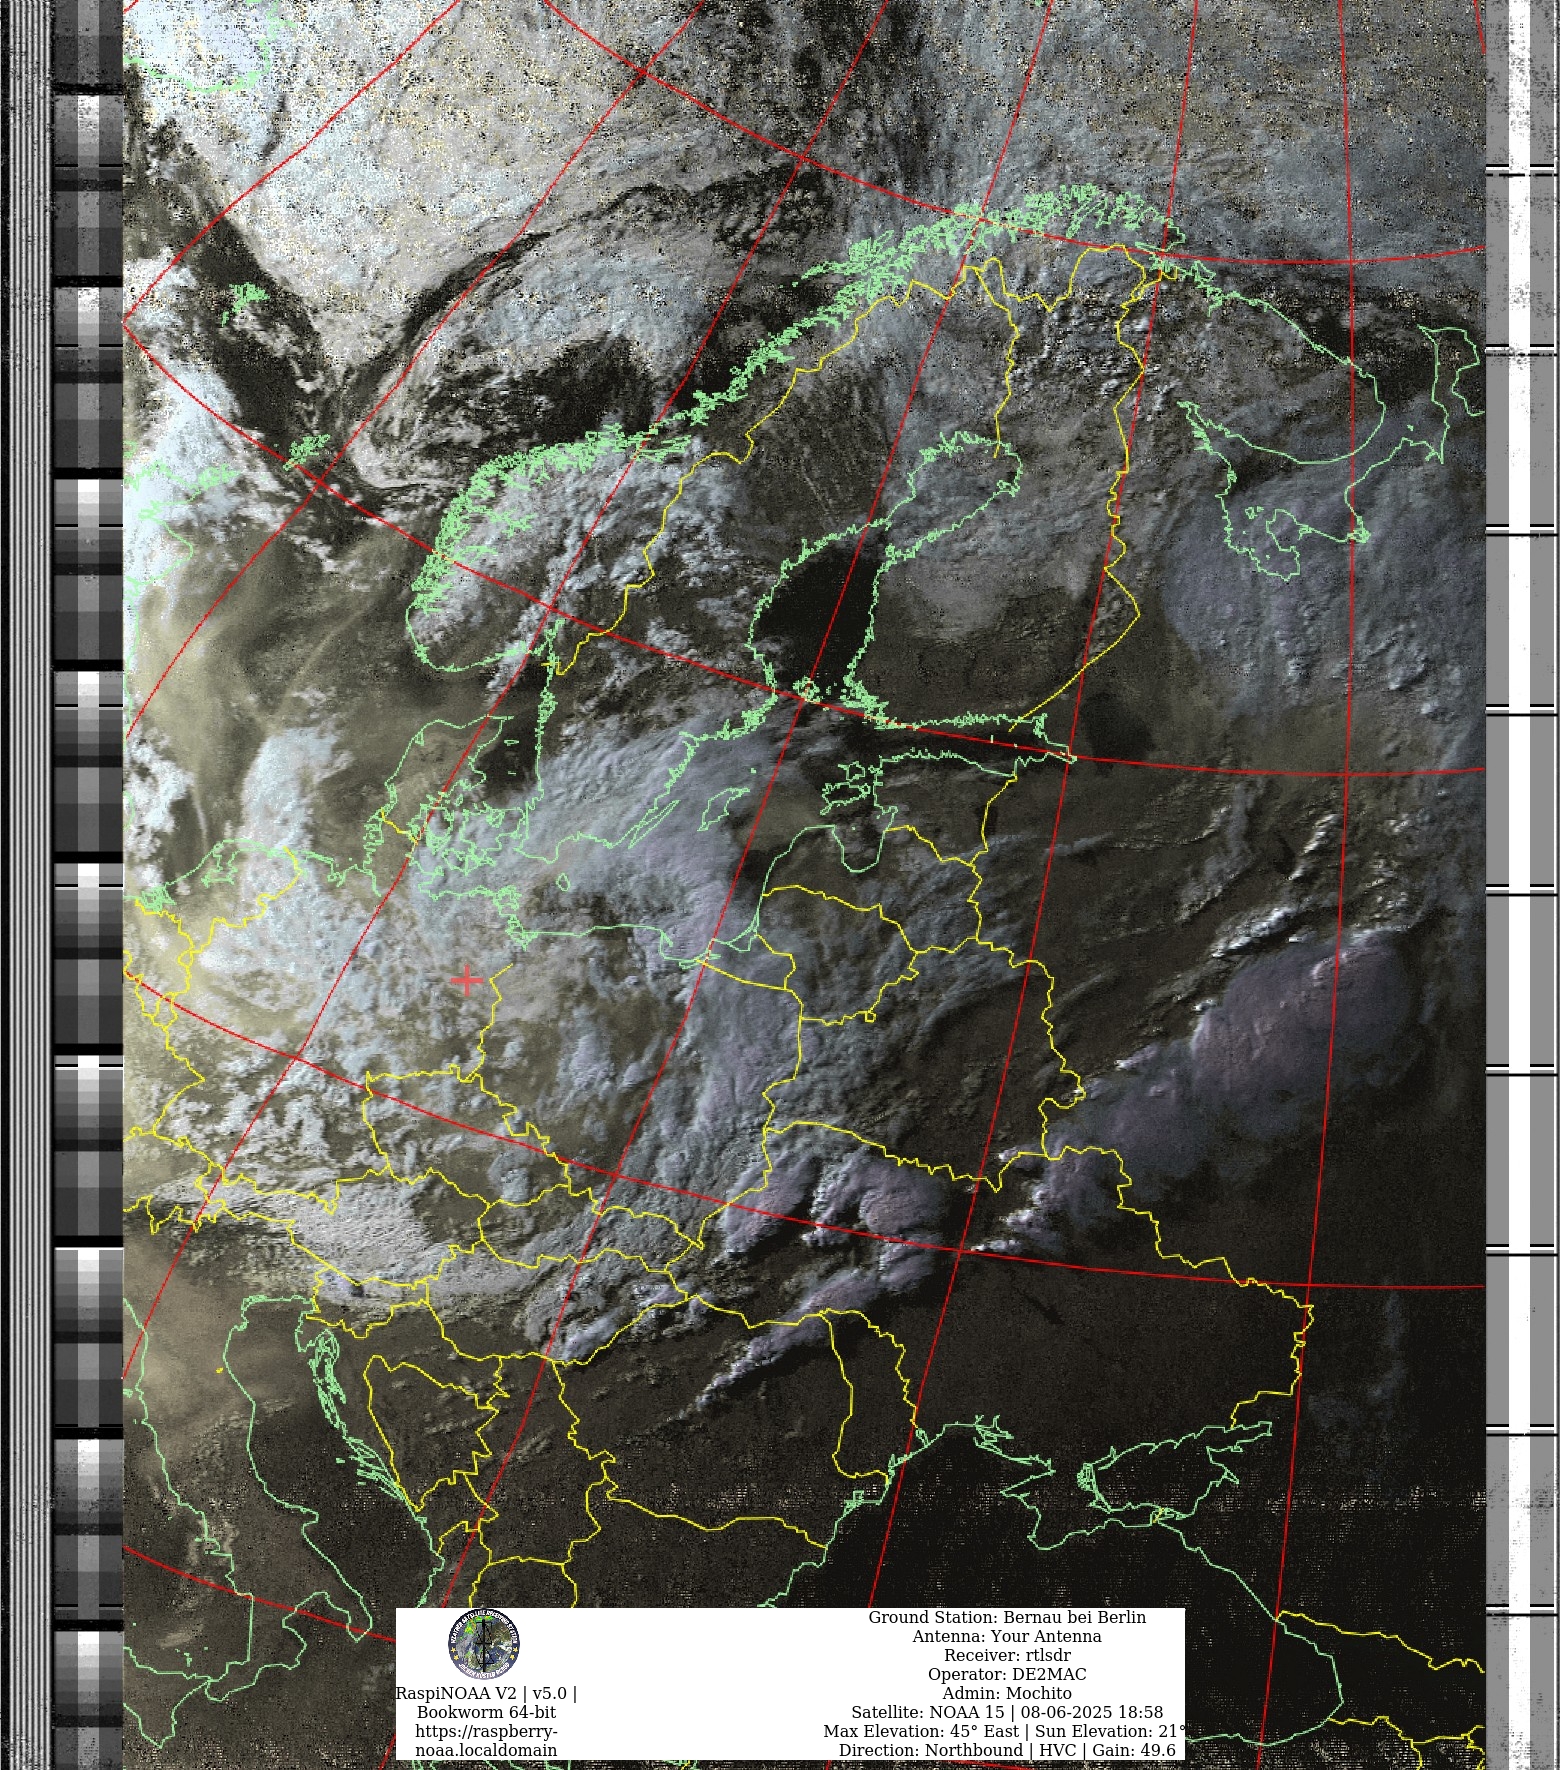Select the 'Admin: Mochito' line
The width and height of the screenshot is (1560, 1770).
(1007, 1693)
